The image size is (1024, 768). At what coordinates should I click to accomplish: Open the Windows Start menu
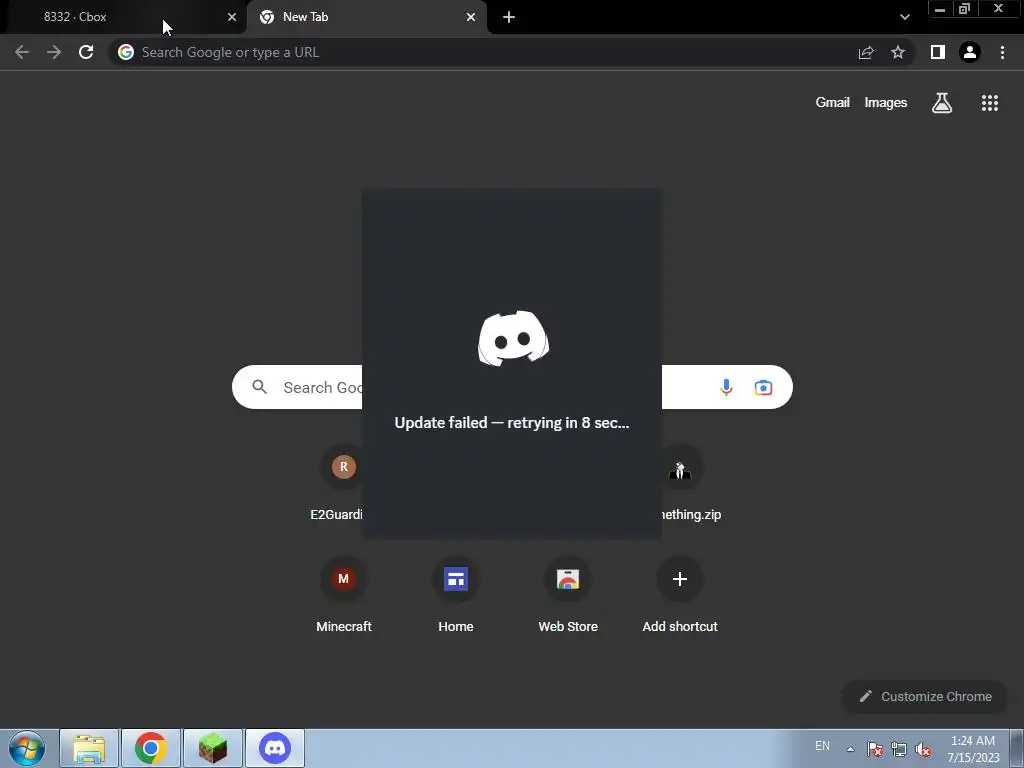27,748
